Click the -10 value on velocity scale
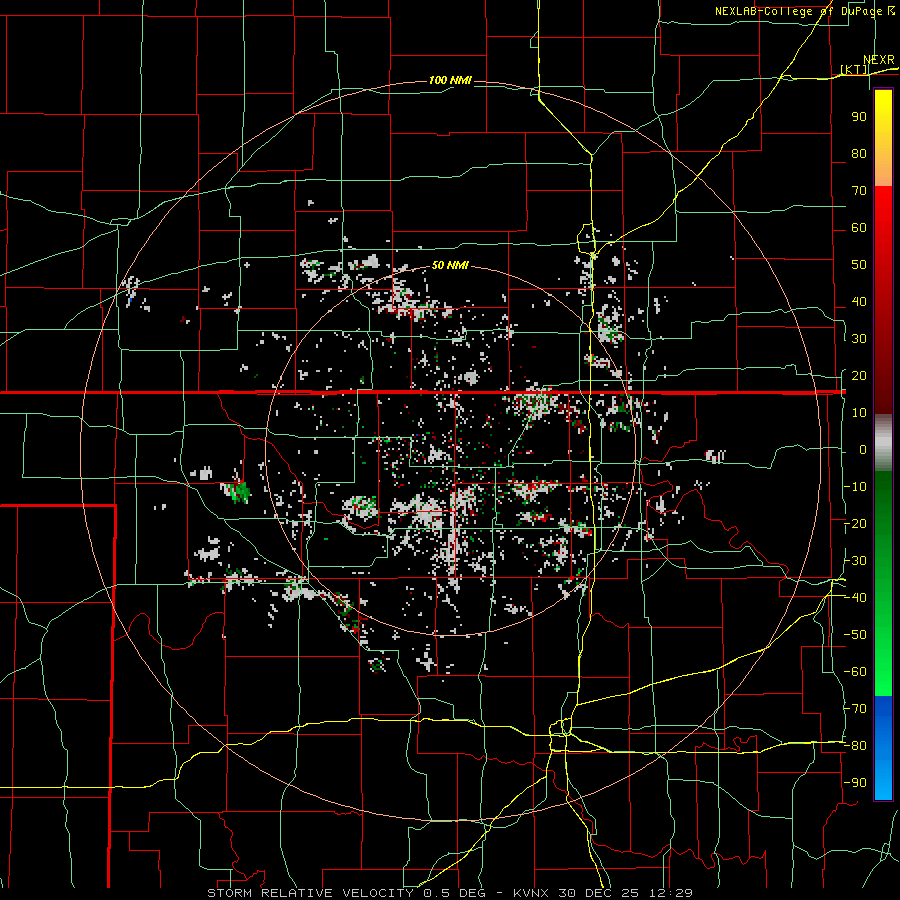Image resolution: width=900 pixels, height=900 pixels. coord(855,487)
